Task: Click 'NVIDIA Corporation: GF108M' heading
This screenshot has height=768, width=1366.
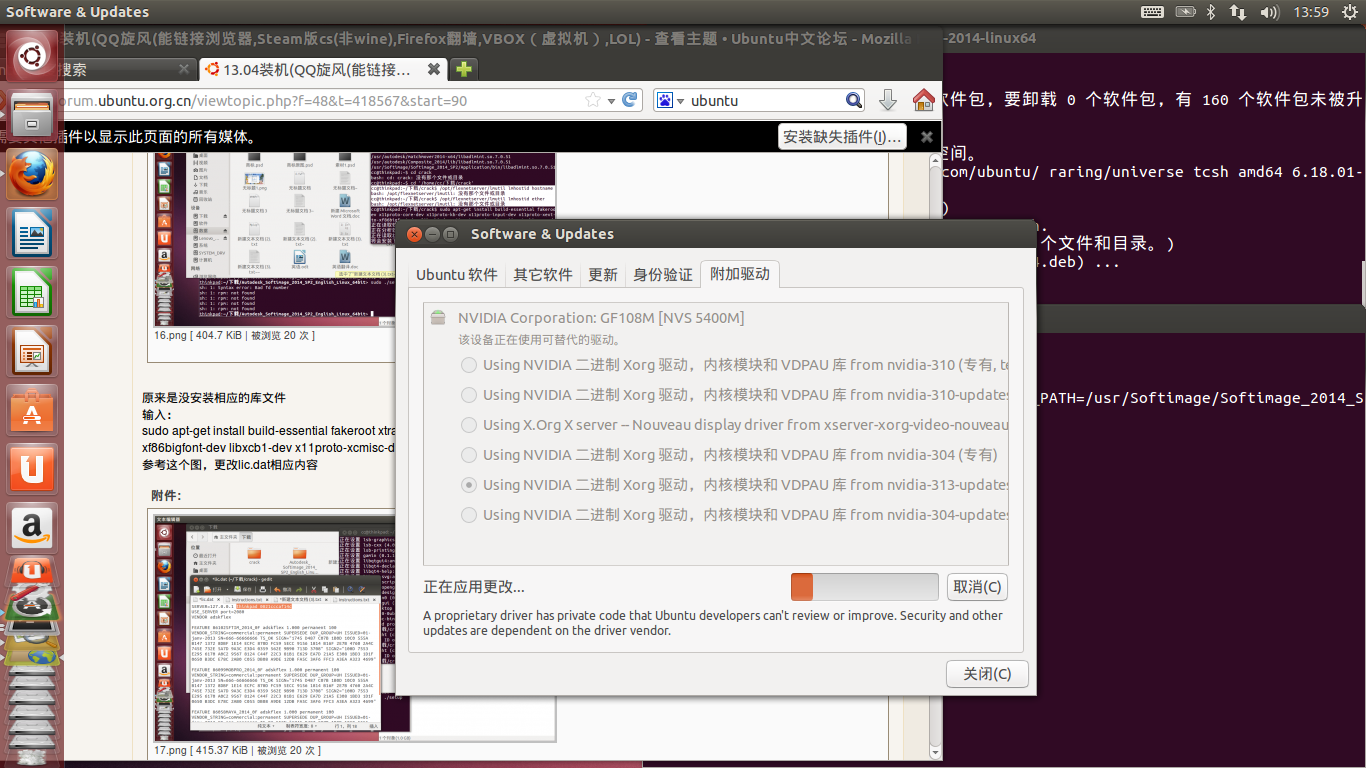Action: pos(601,318)
